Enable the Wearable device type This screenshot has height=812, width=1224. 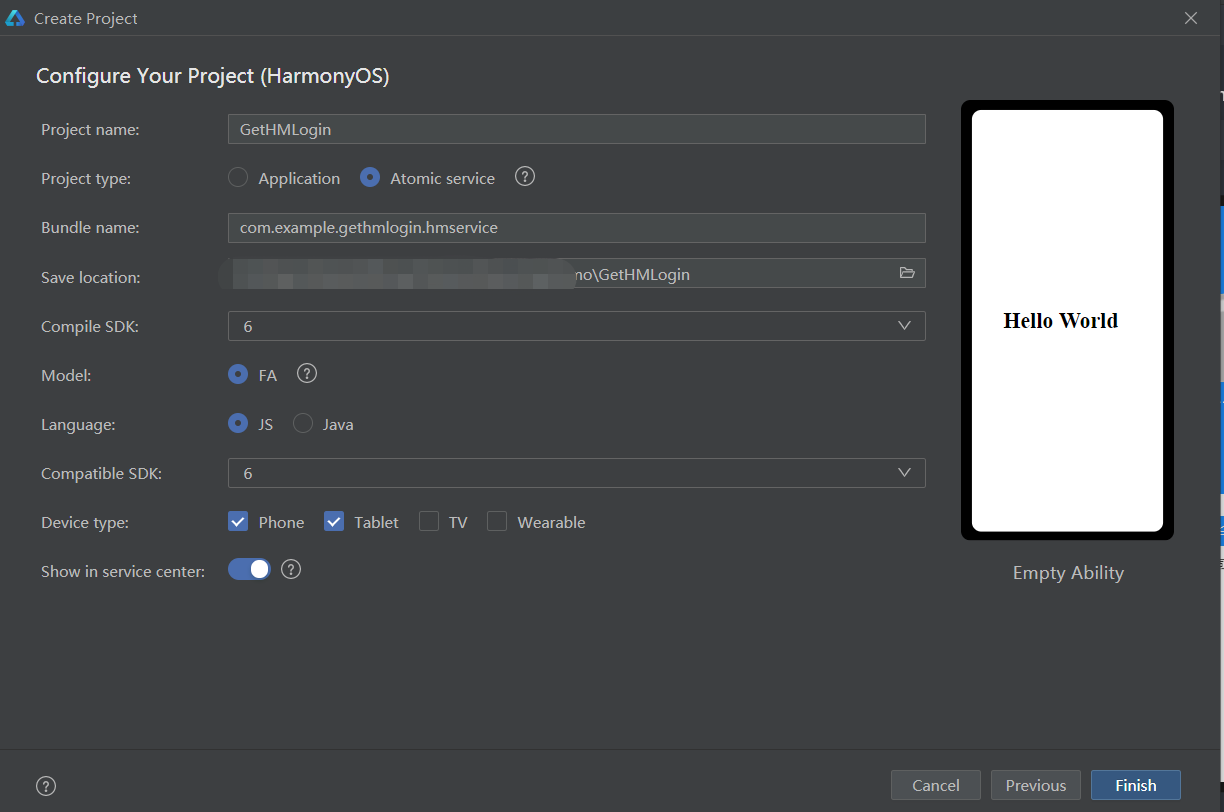click(497, 521)
